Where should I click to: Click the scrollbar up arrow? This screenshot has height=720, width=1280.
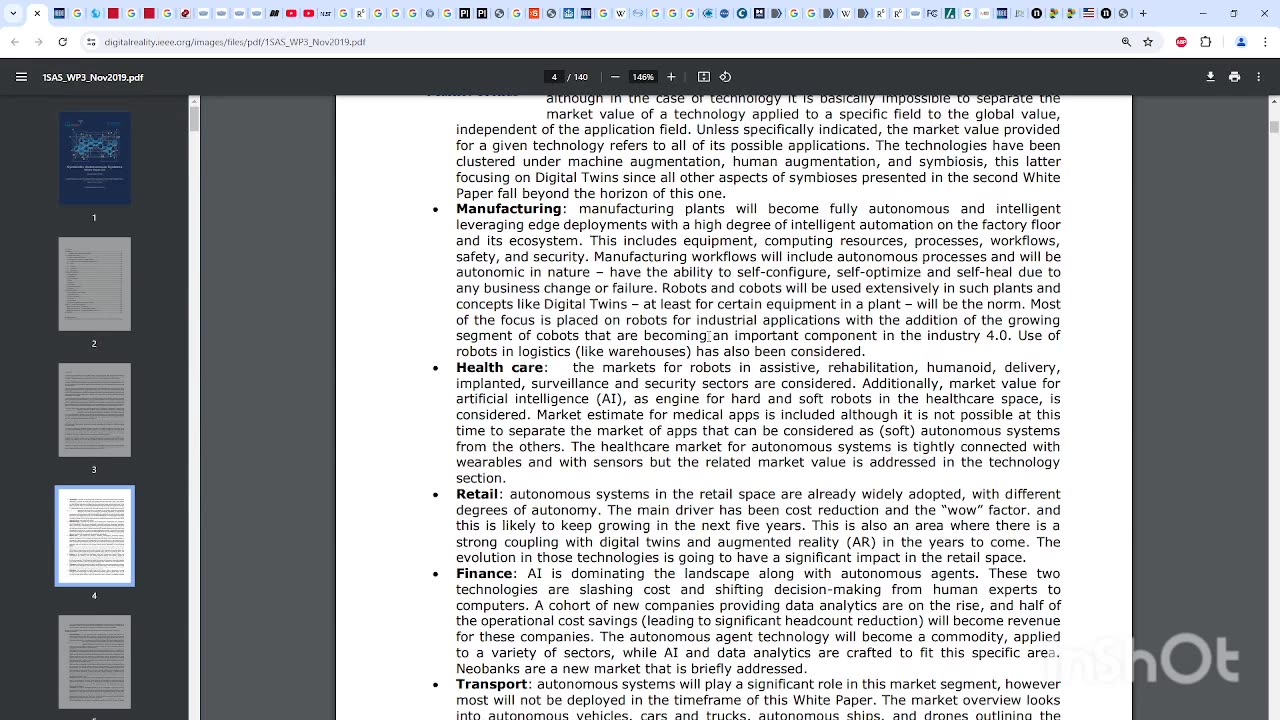1274,102
